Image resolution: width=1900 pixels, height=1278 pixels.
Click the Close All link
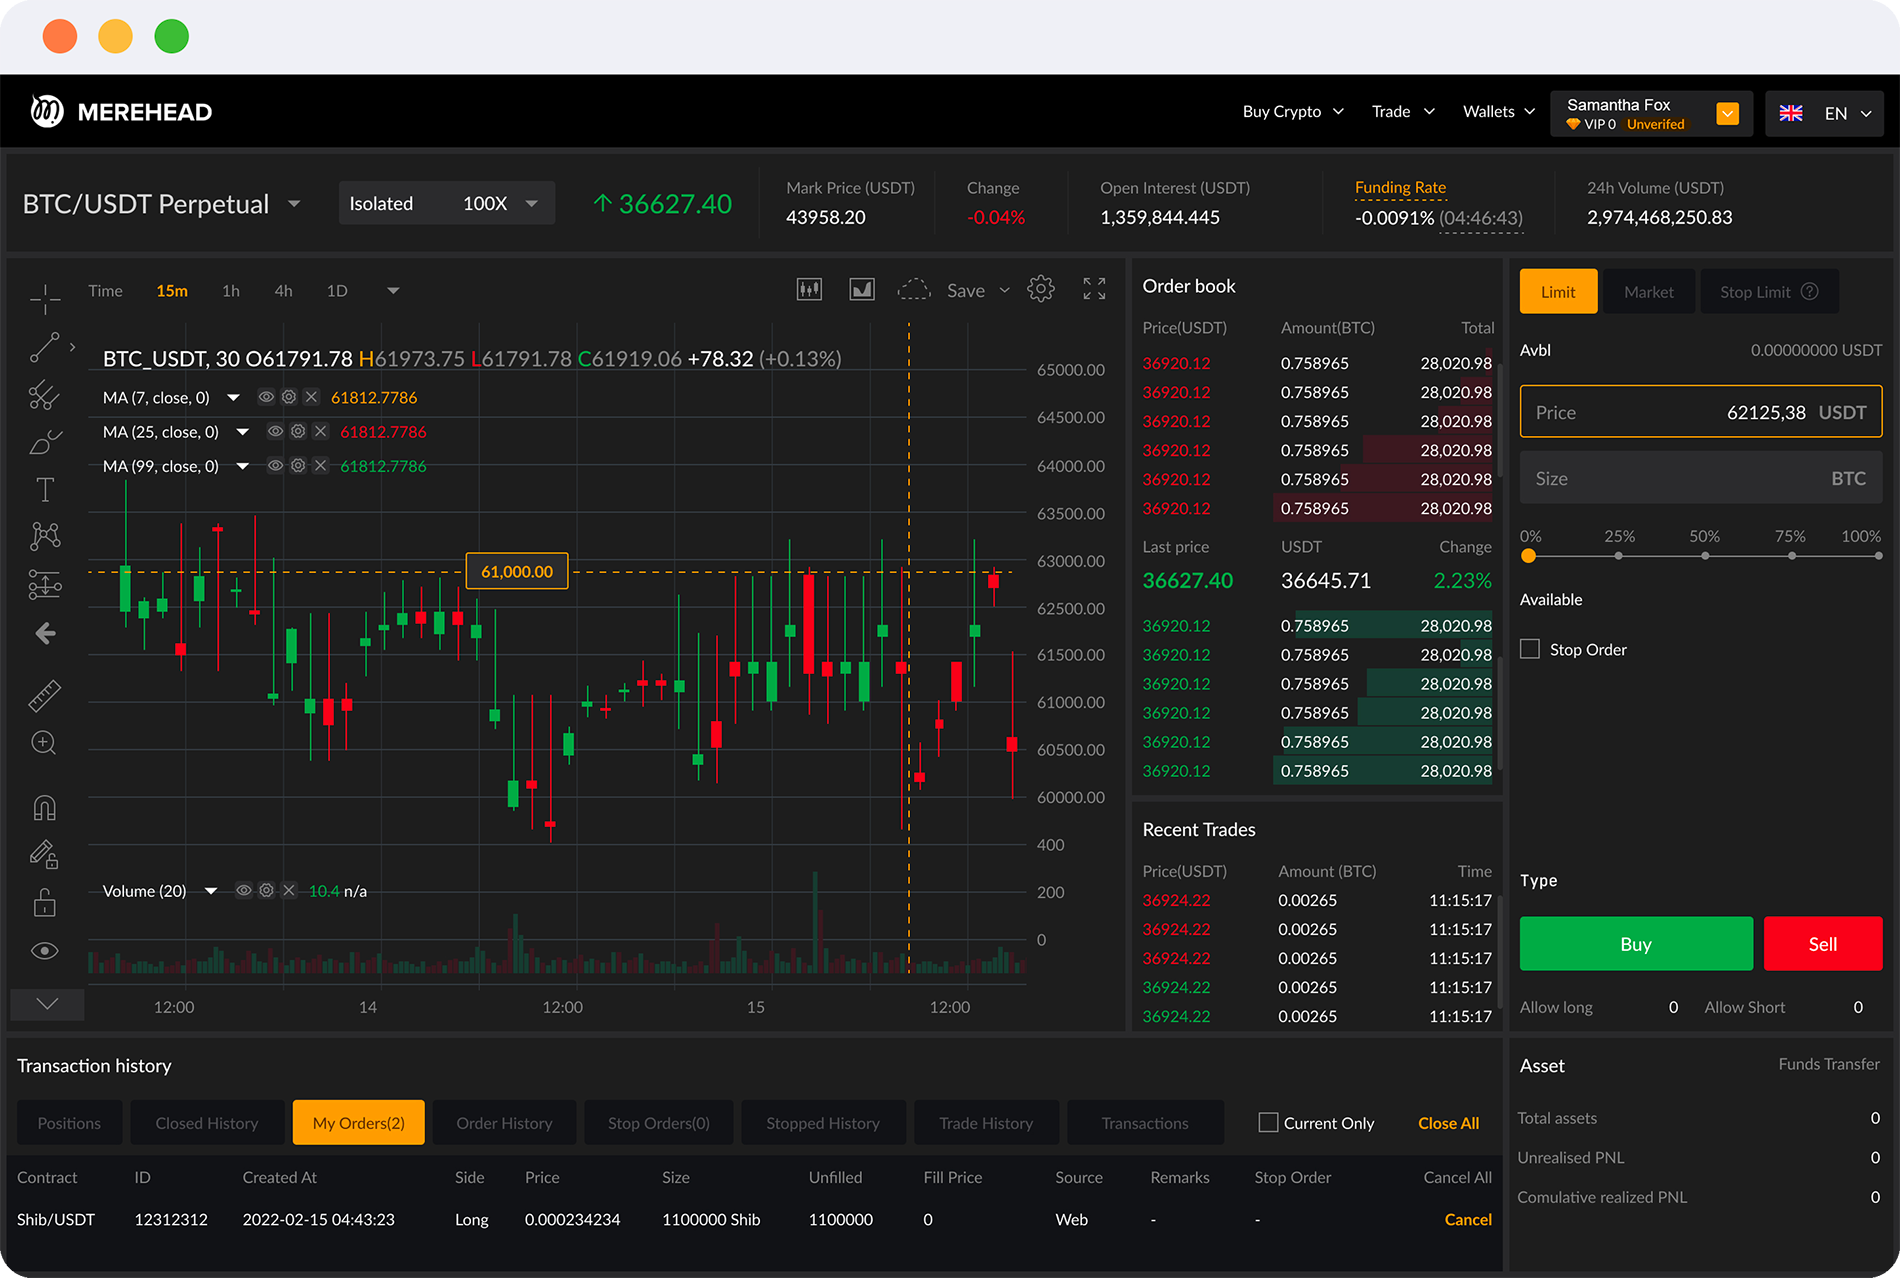pyautogui.click(x=1448, y=1123)
